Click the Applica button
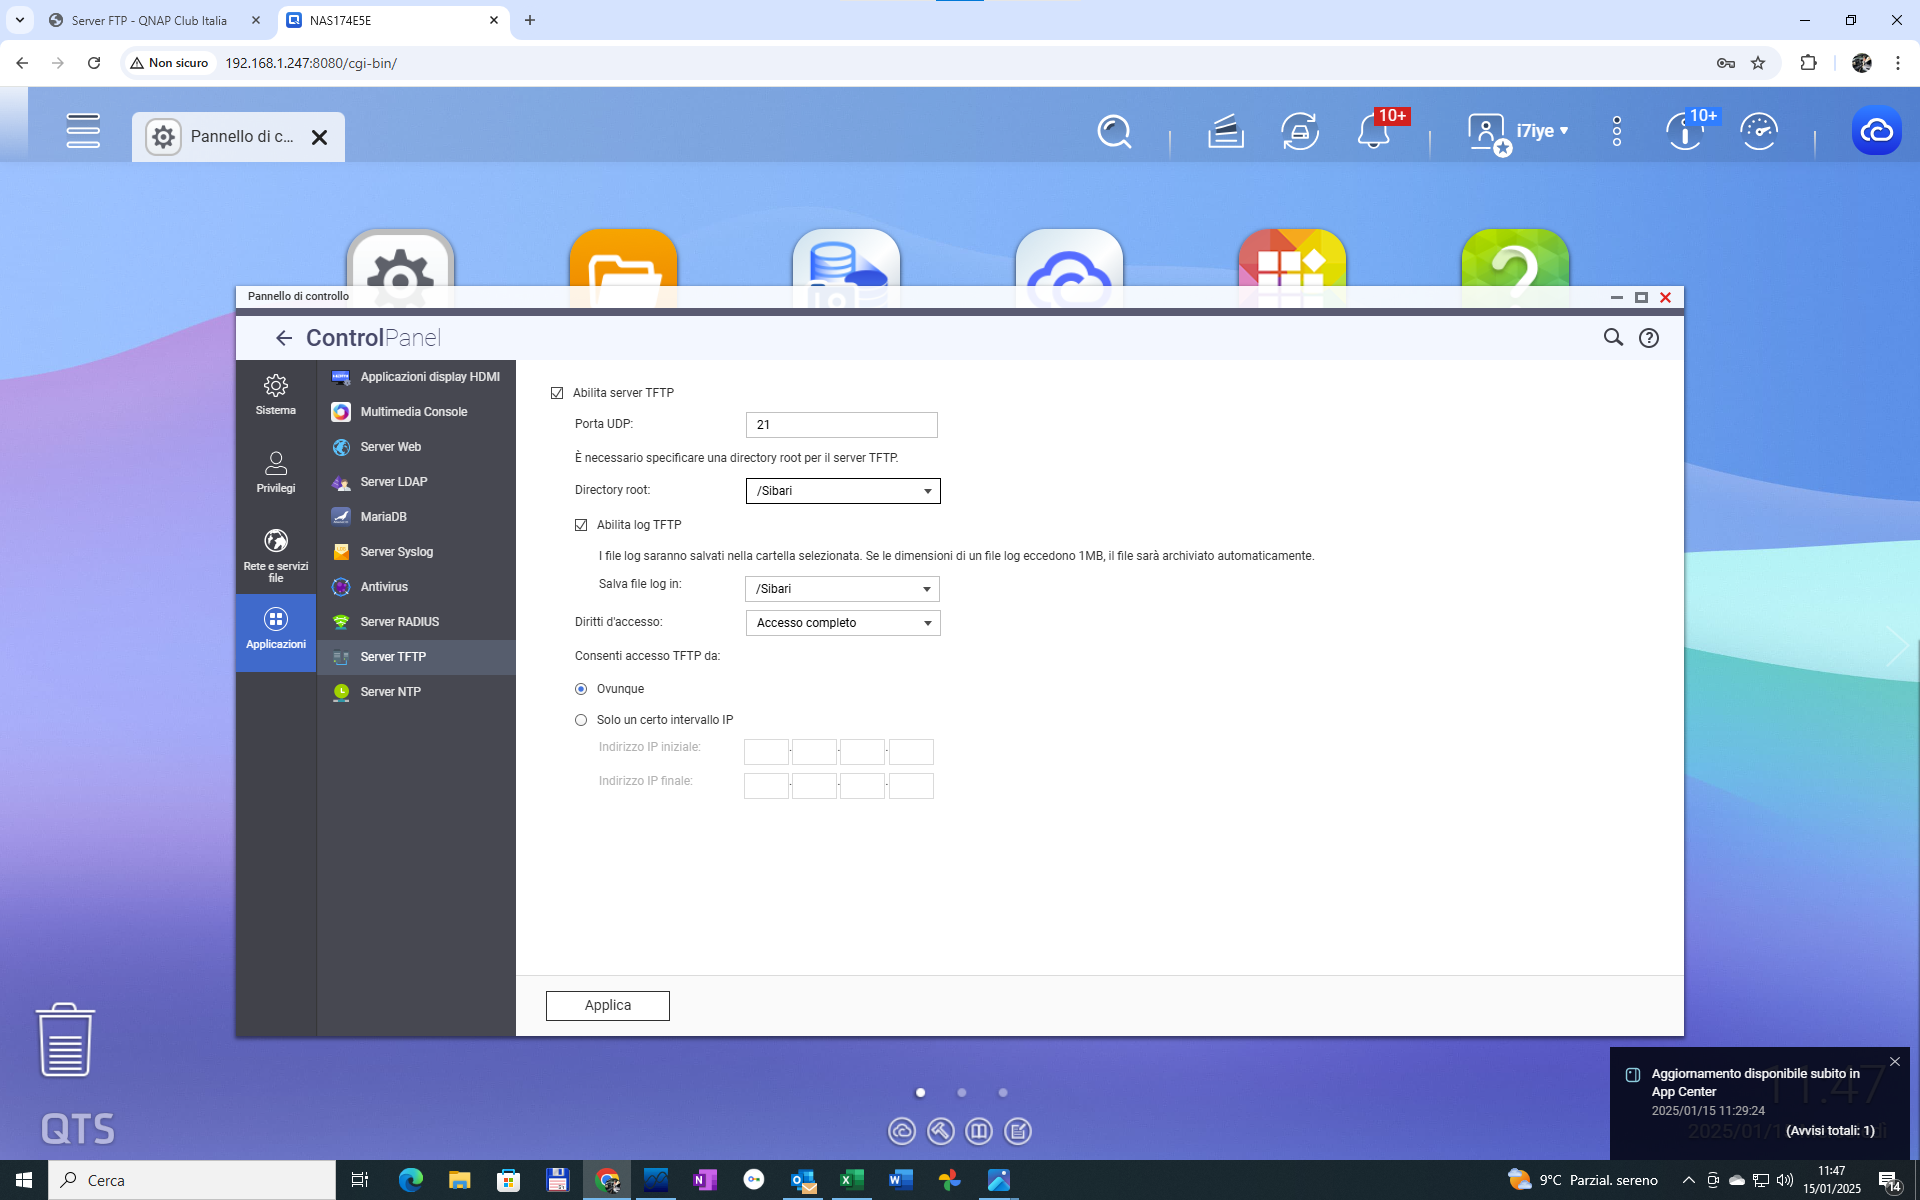Viewport: 1920px width, 1200px height. 607,1005
